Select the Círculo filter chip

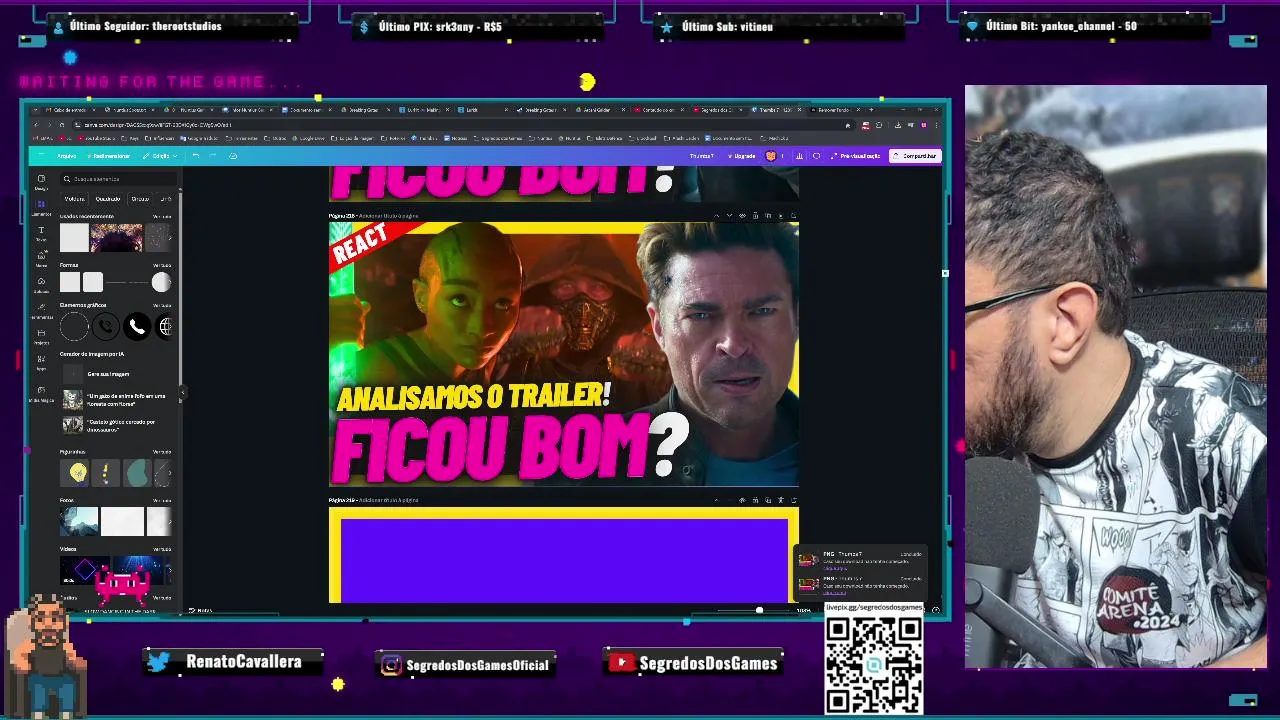(x=140, y=199)
